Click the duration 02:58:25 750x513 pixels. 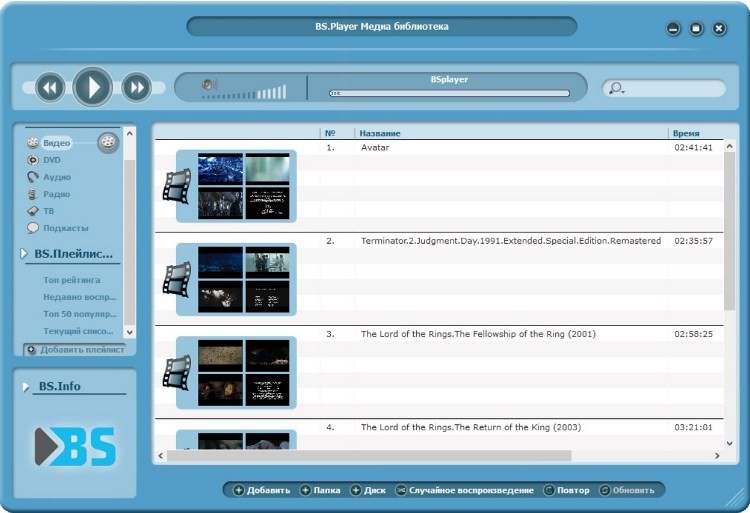pyautogui.click(x=694, y=334)
